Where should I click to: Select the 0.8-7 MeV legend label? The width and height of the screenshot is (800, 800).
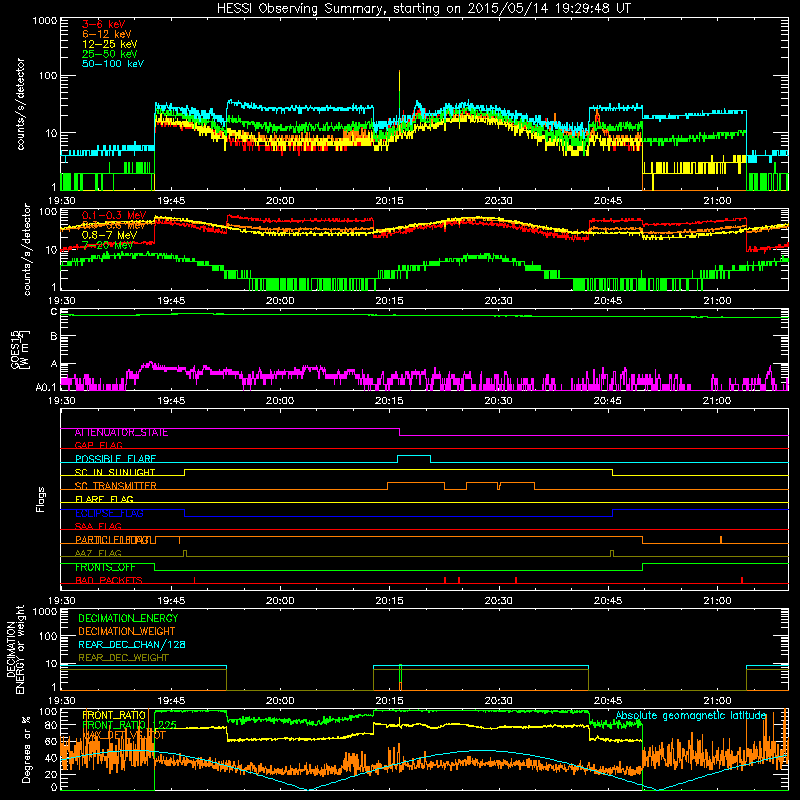click(110, 235)
